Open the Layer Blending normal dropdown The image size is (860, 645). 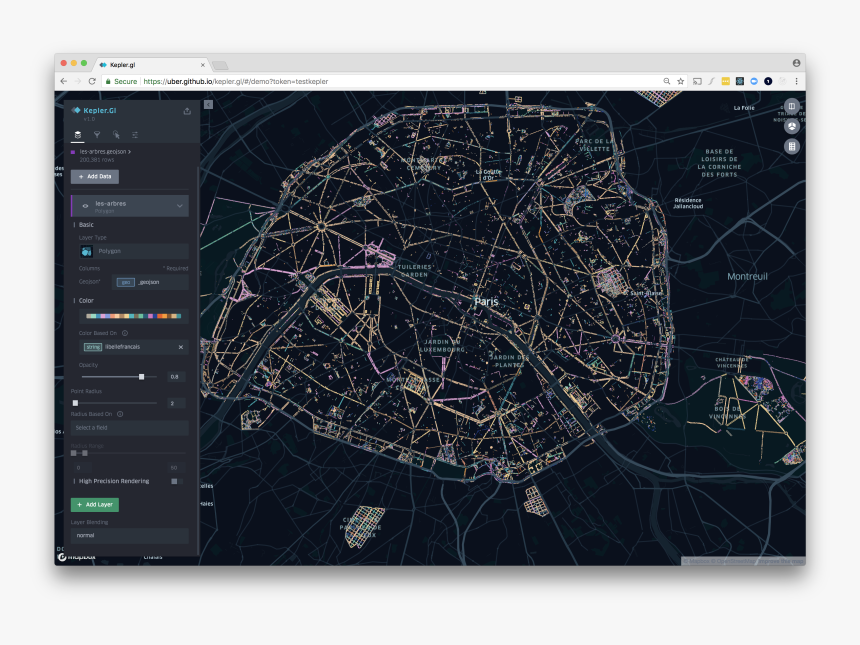pyautogui.click(x=129, y=535)
